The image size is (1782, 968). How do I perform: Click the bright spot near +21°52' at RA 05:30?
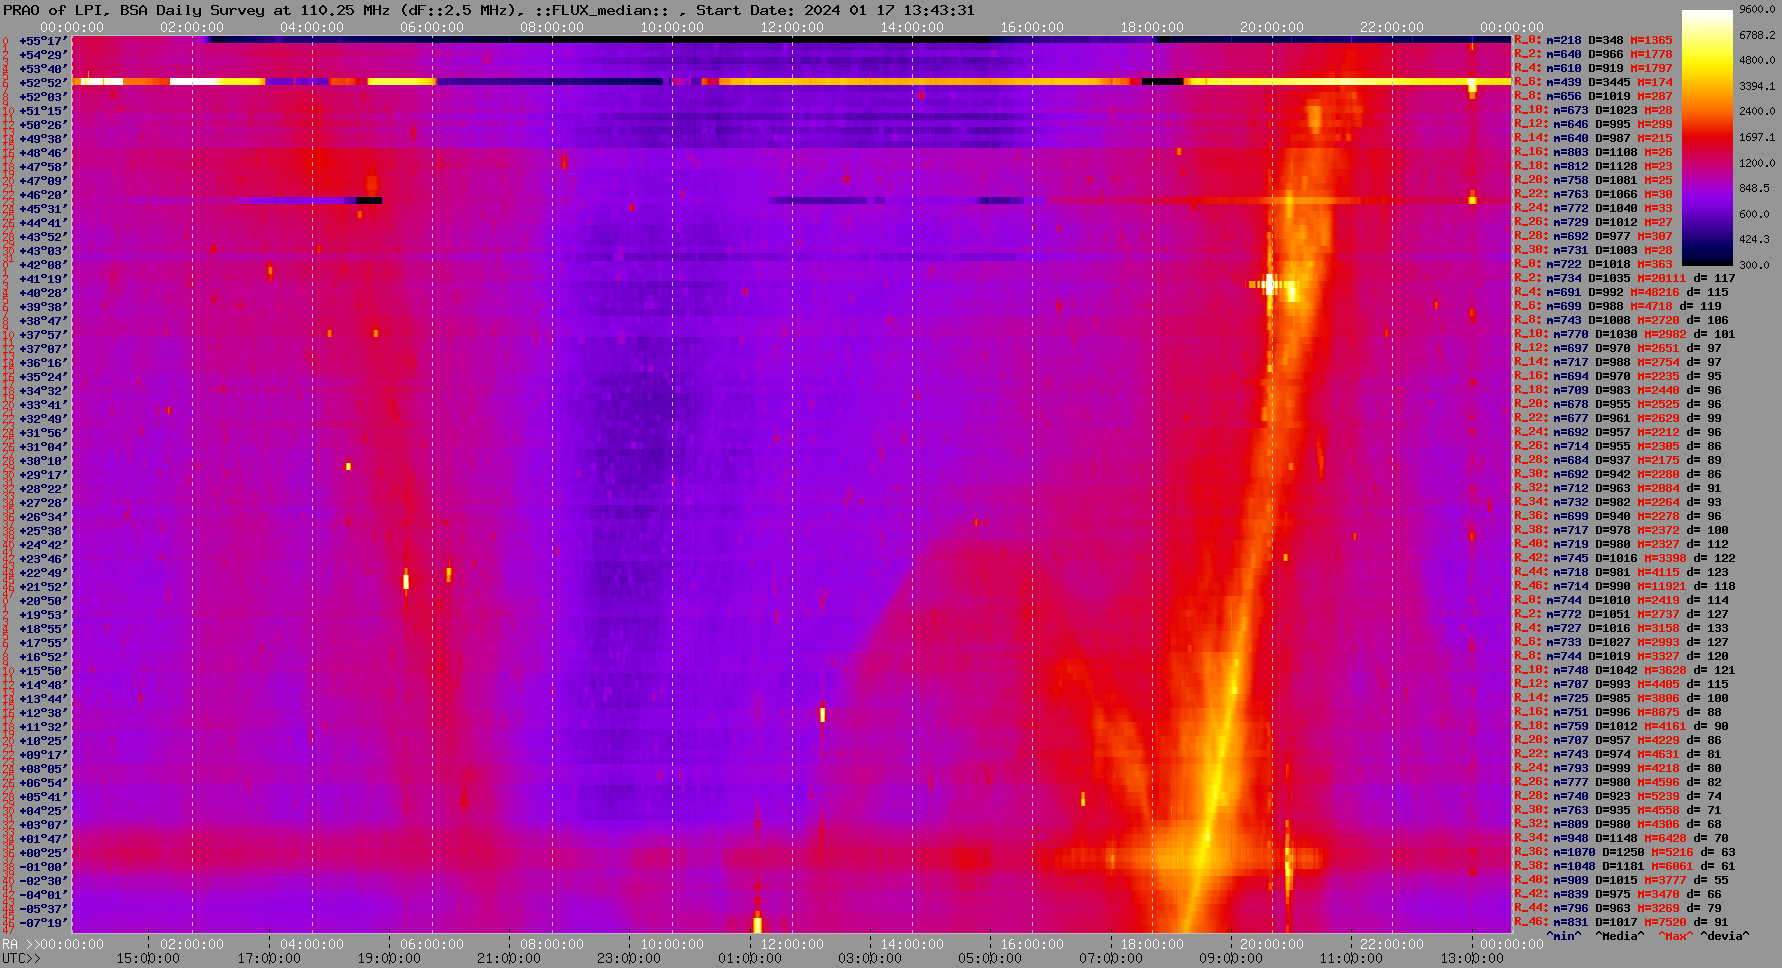pyautogui.click(x=406, y=580)
